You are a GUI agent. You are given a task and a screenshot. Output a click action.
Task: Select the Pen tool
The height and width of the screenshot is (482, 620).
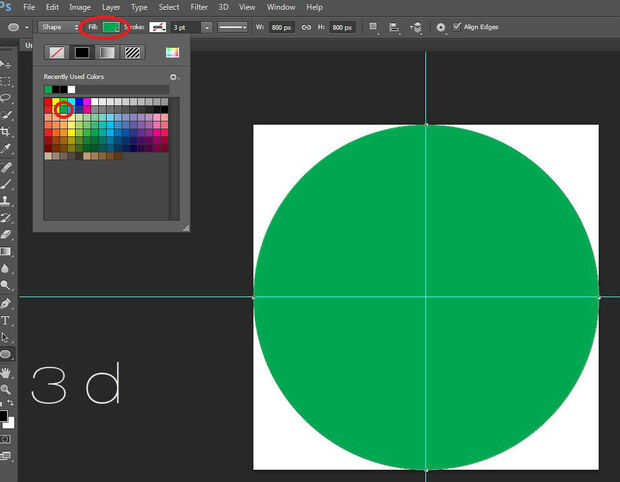click(x=6, y=303)
